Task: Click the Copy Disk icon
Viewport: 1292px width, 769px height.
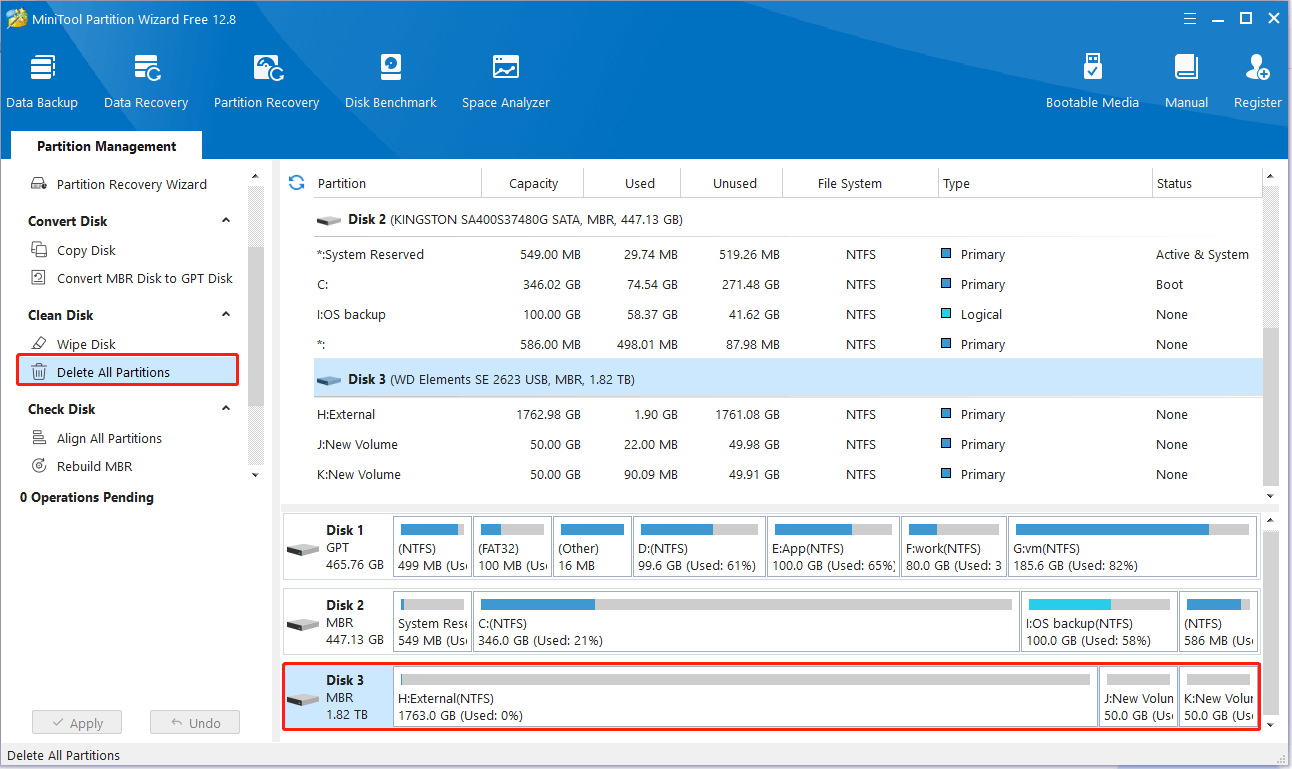Action: click(39, 250)
